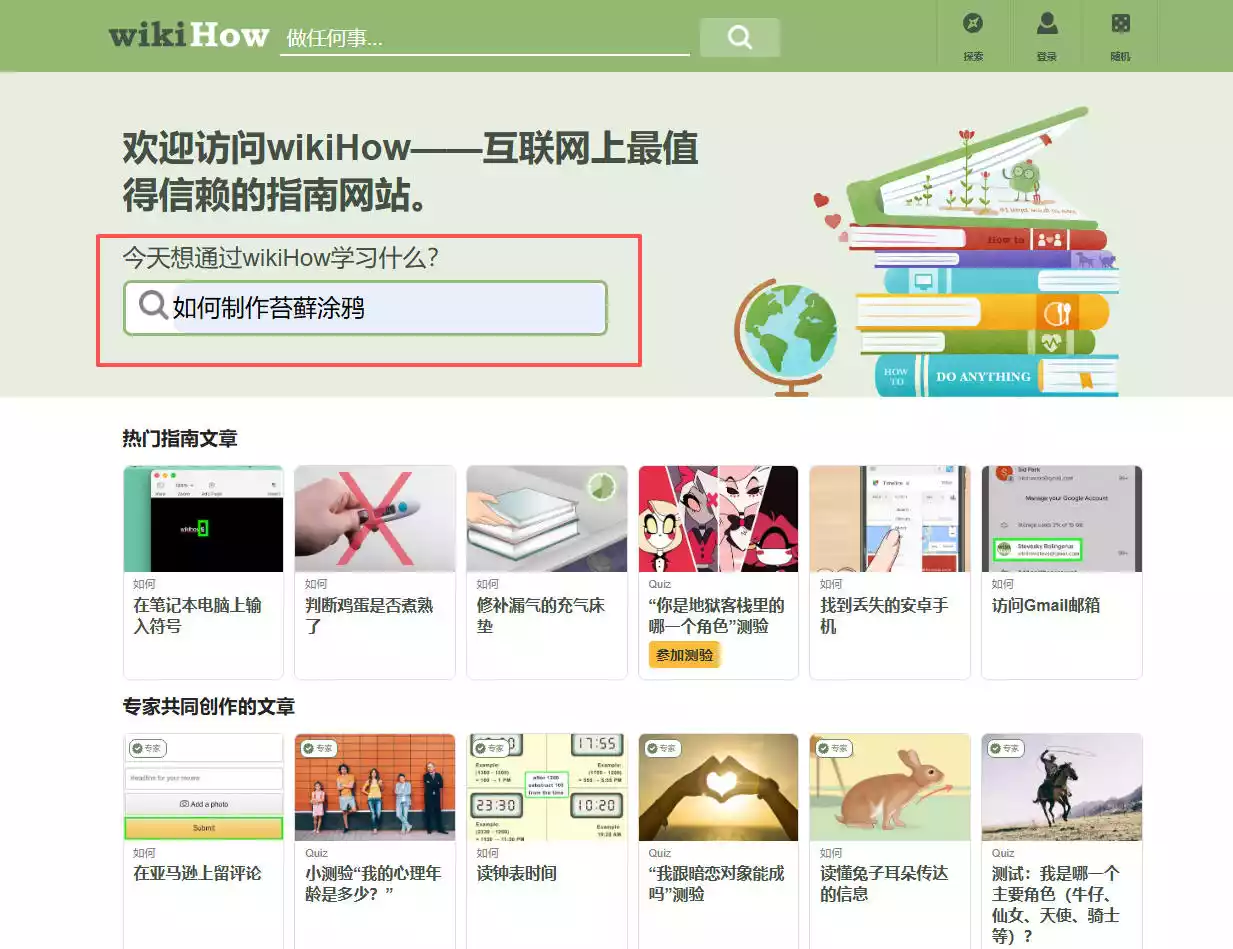Click the hero search field with 如何制作苔藓涂鸦
The height and width of the screenshot is (949, 1233).
click(x=366, y=308)
